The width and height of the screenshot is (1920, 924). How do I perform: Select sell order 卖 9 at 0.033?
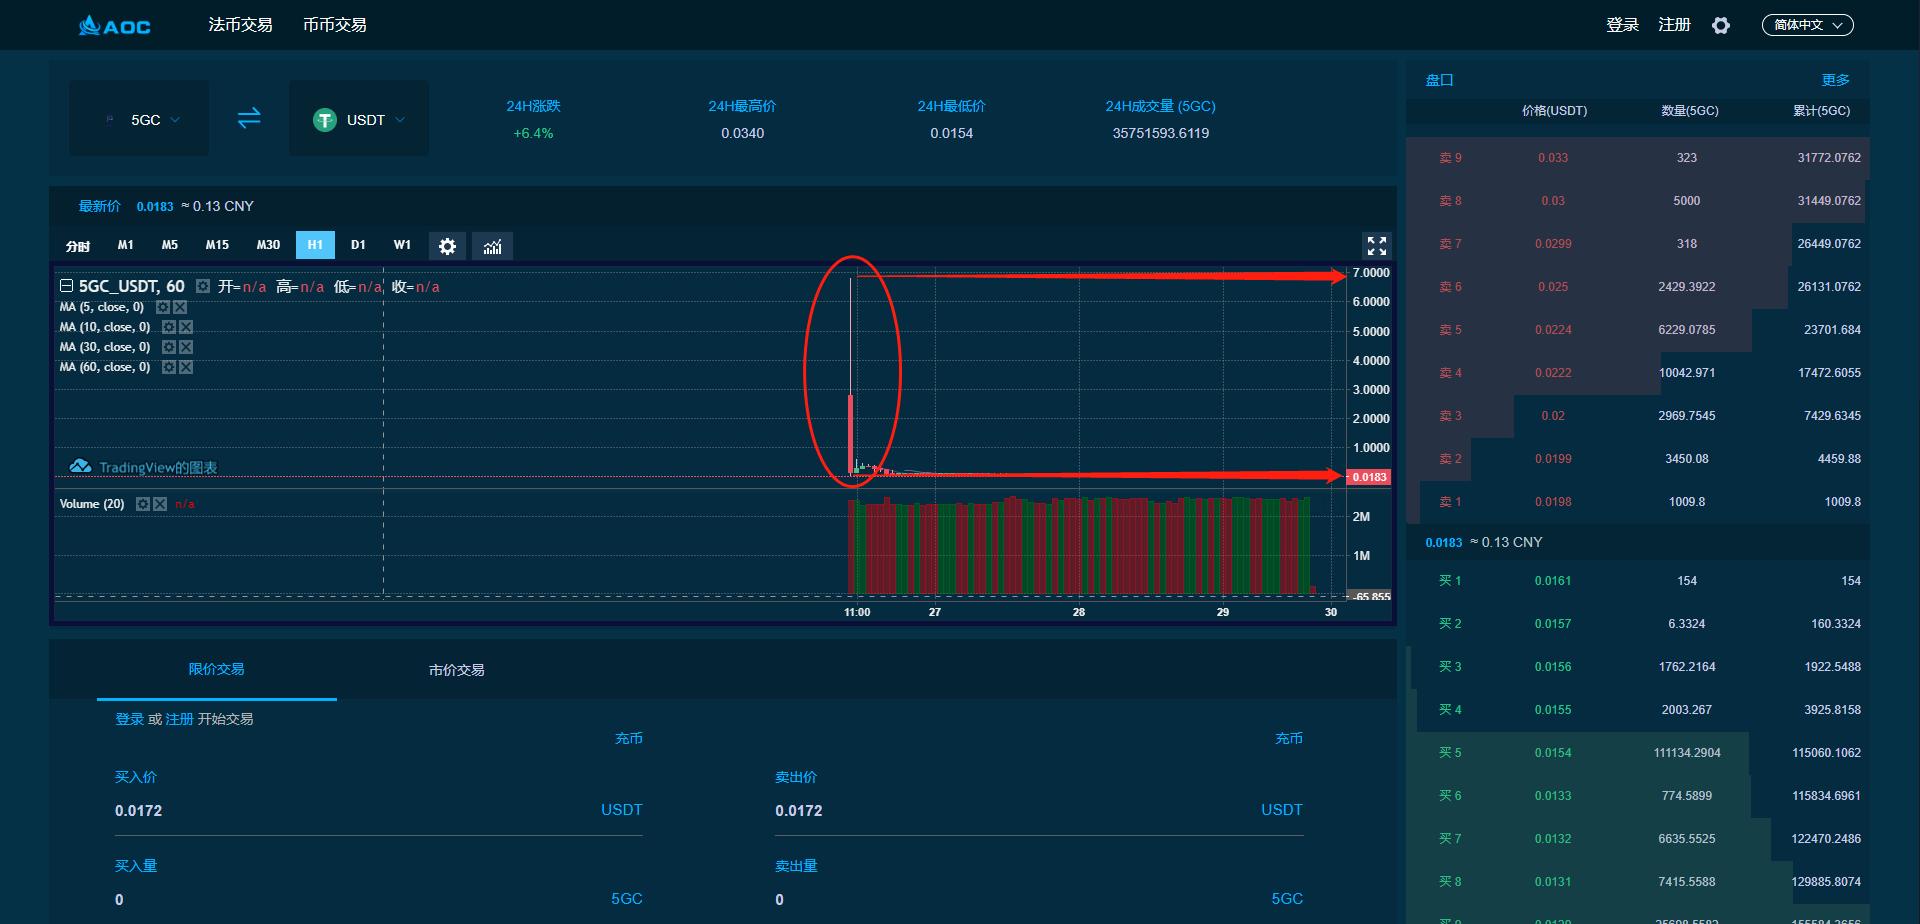coord(1638,158)
